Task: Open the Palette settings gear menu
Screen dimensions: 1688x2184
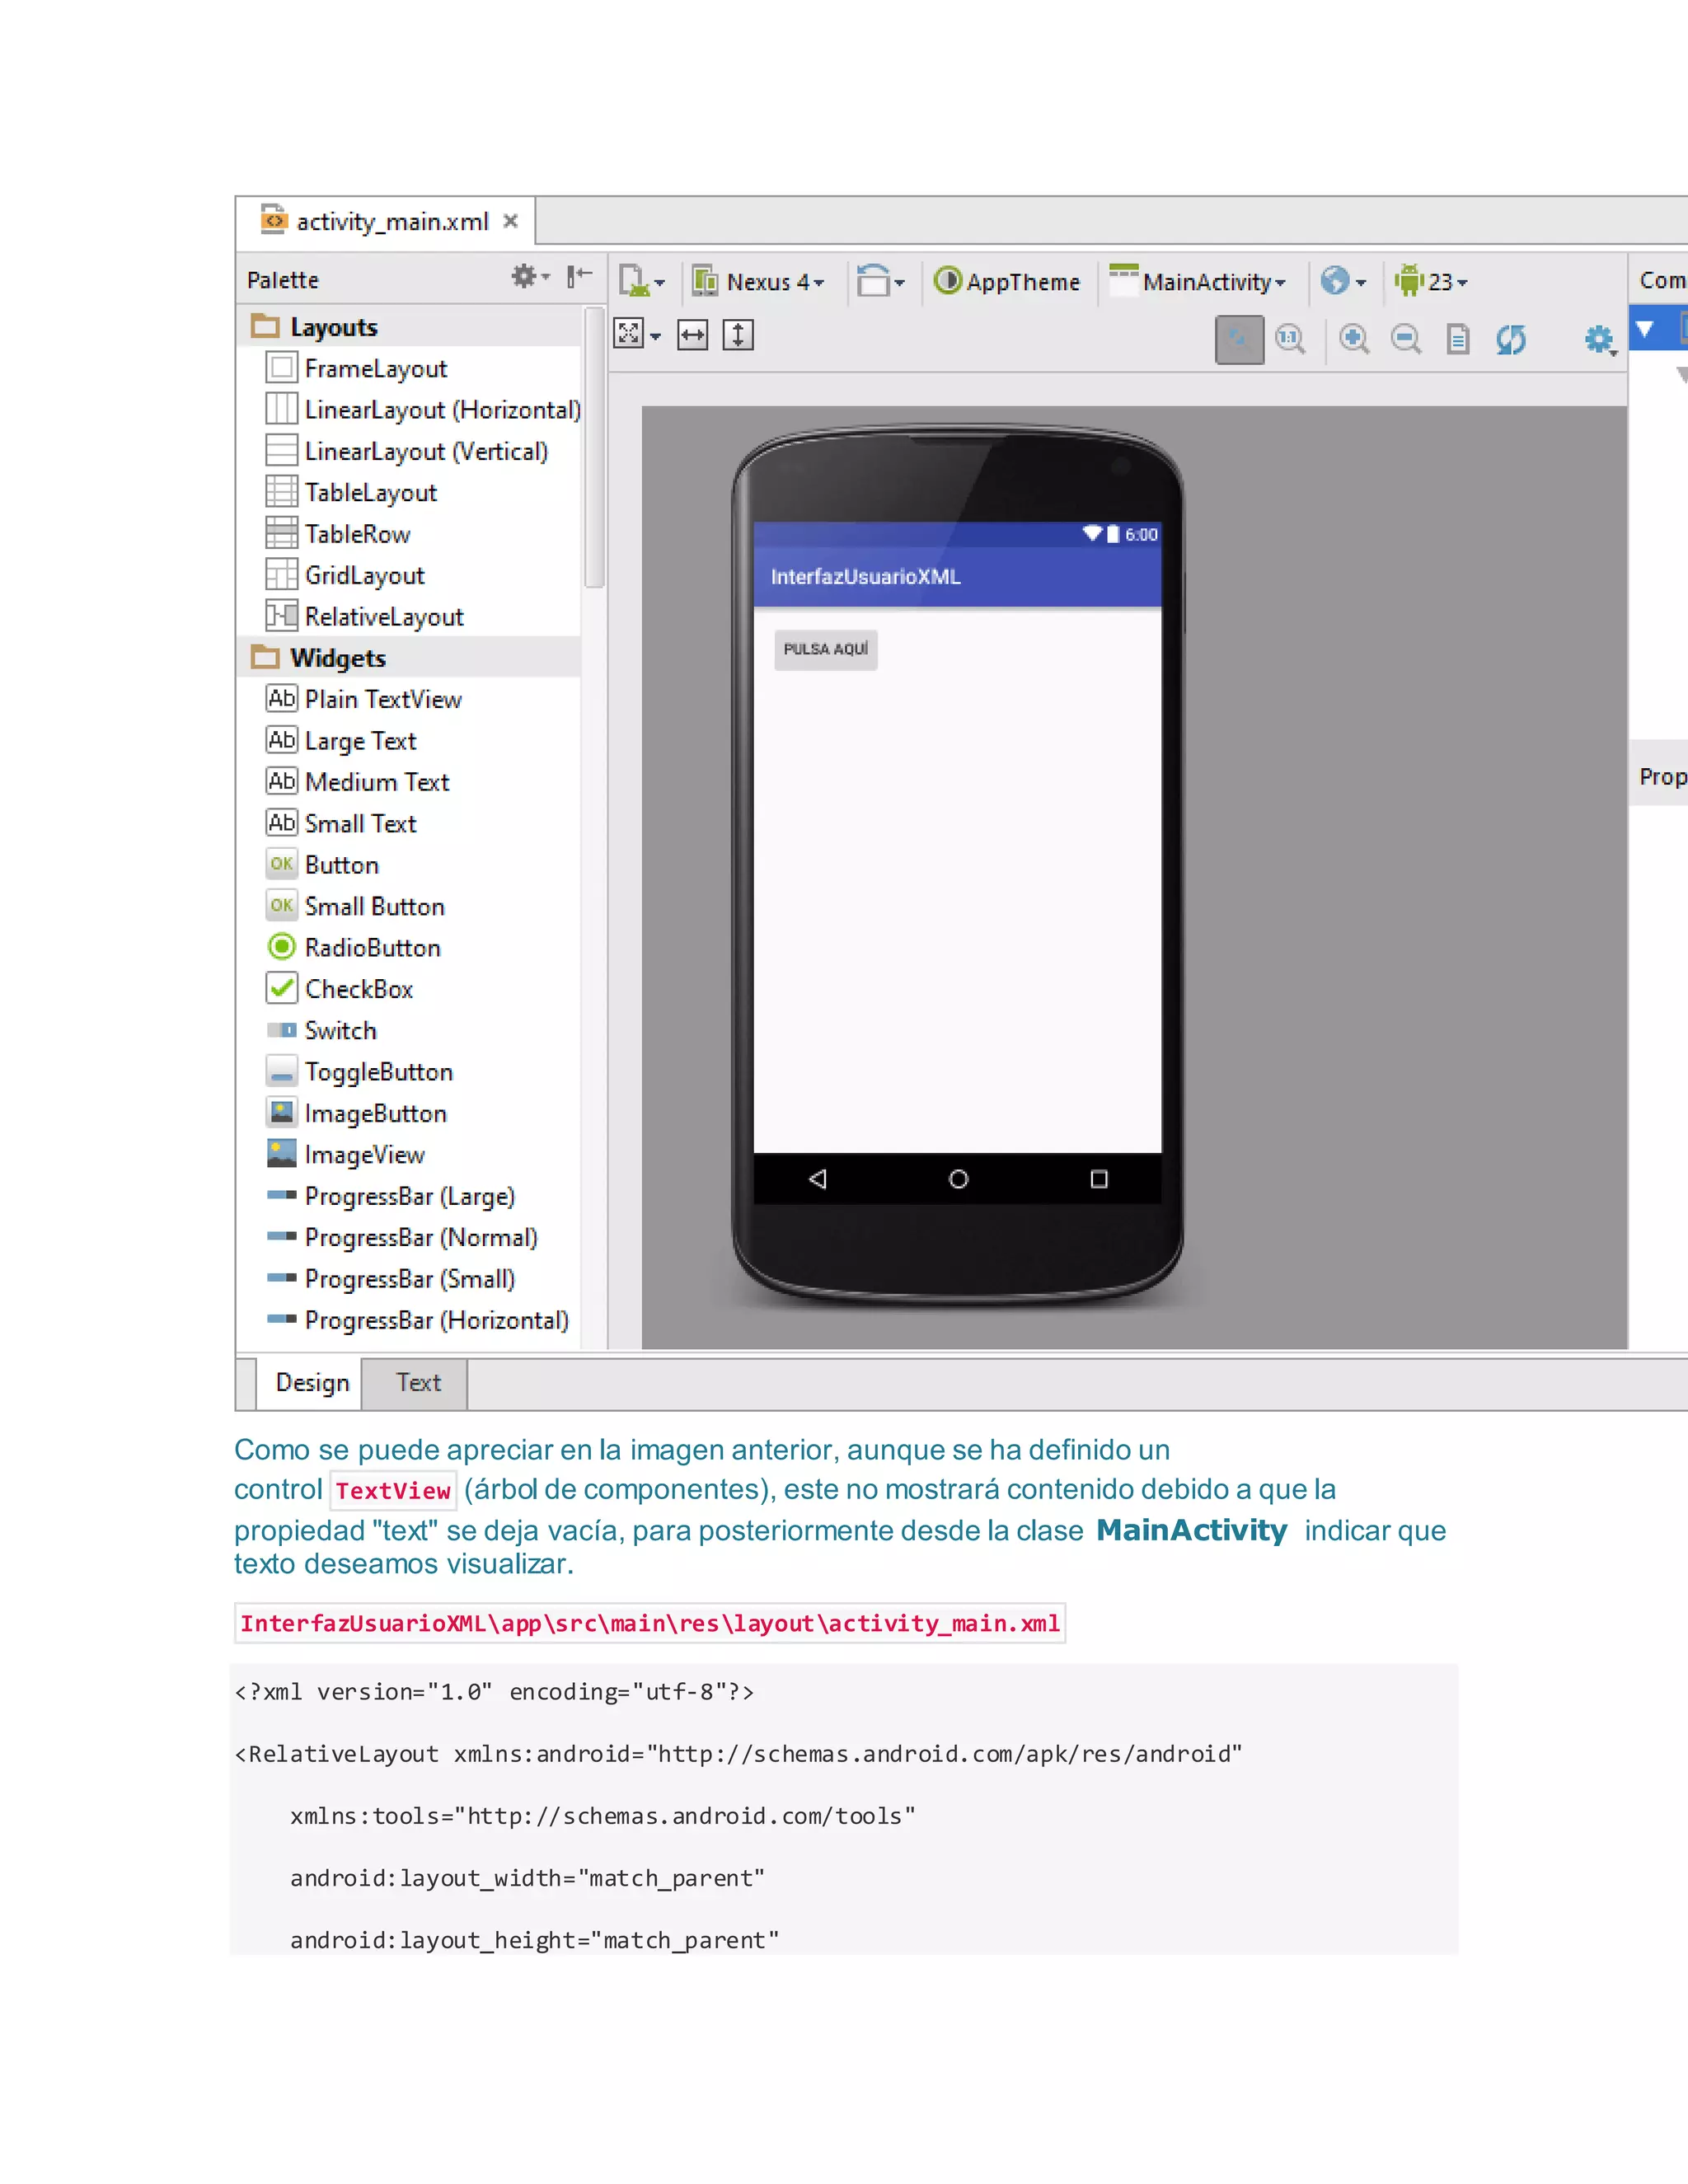Action: [529, 277]
